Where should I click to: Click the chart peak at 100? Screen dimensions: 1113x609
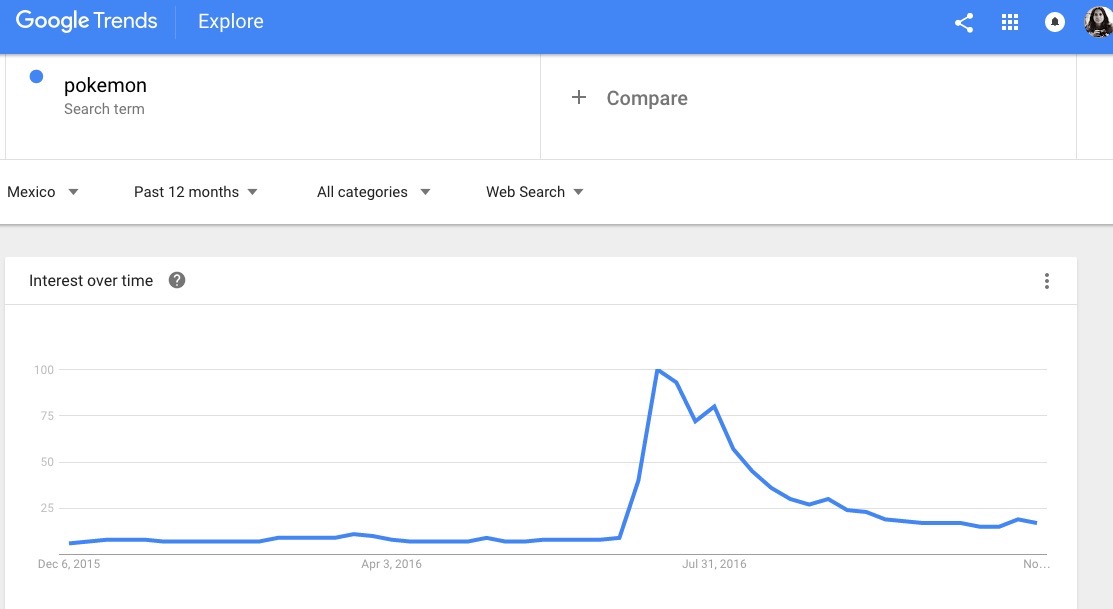(x=658, y=370)
